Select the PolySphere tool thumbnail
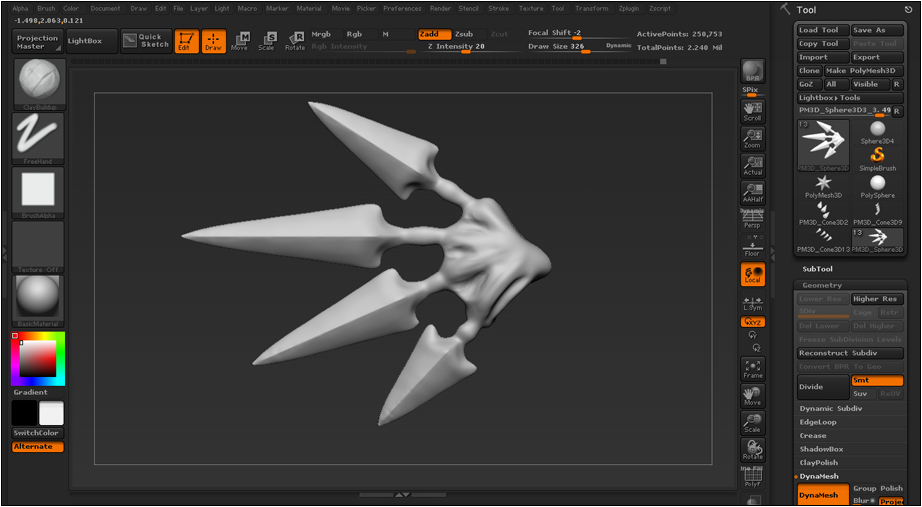 [x=877, y=186]
